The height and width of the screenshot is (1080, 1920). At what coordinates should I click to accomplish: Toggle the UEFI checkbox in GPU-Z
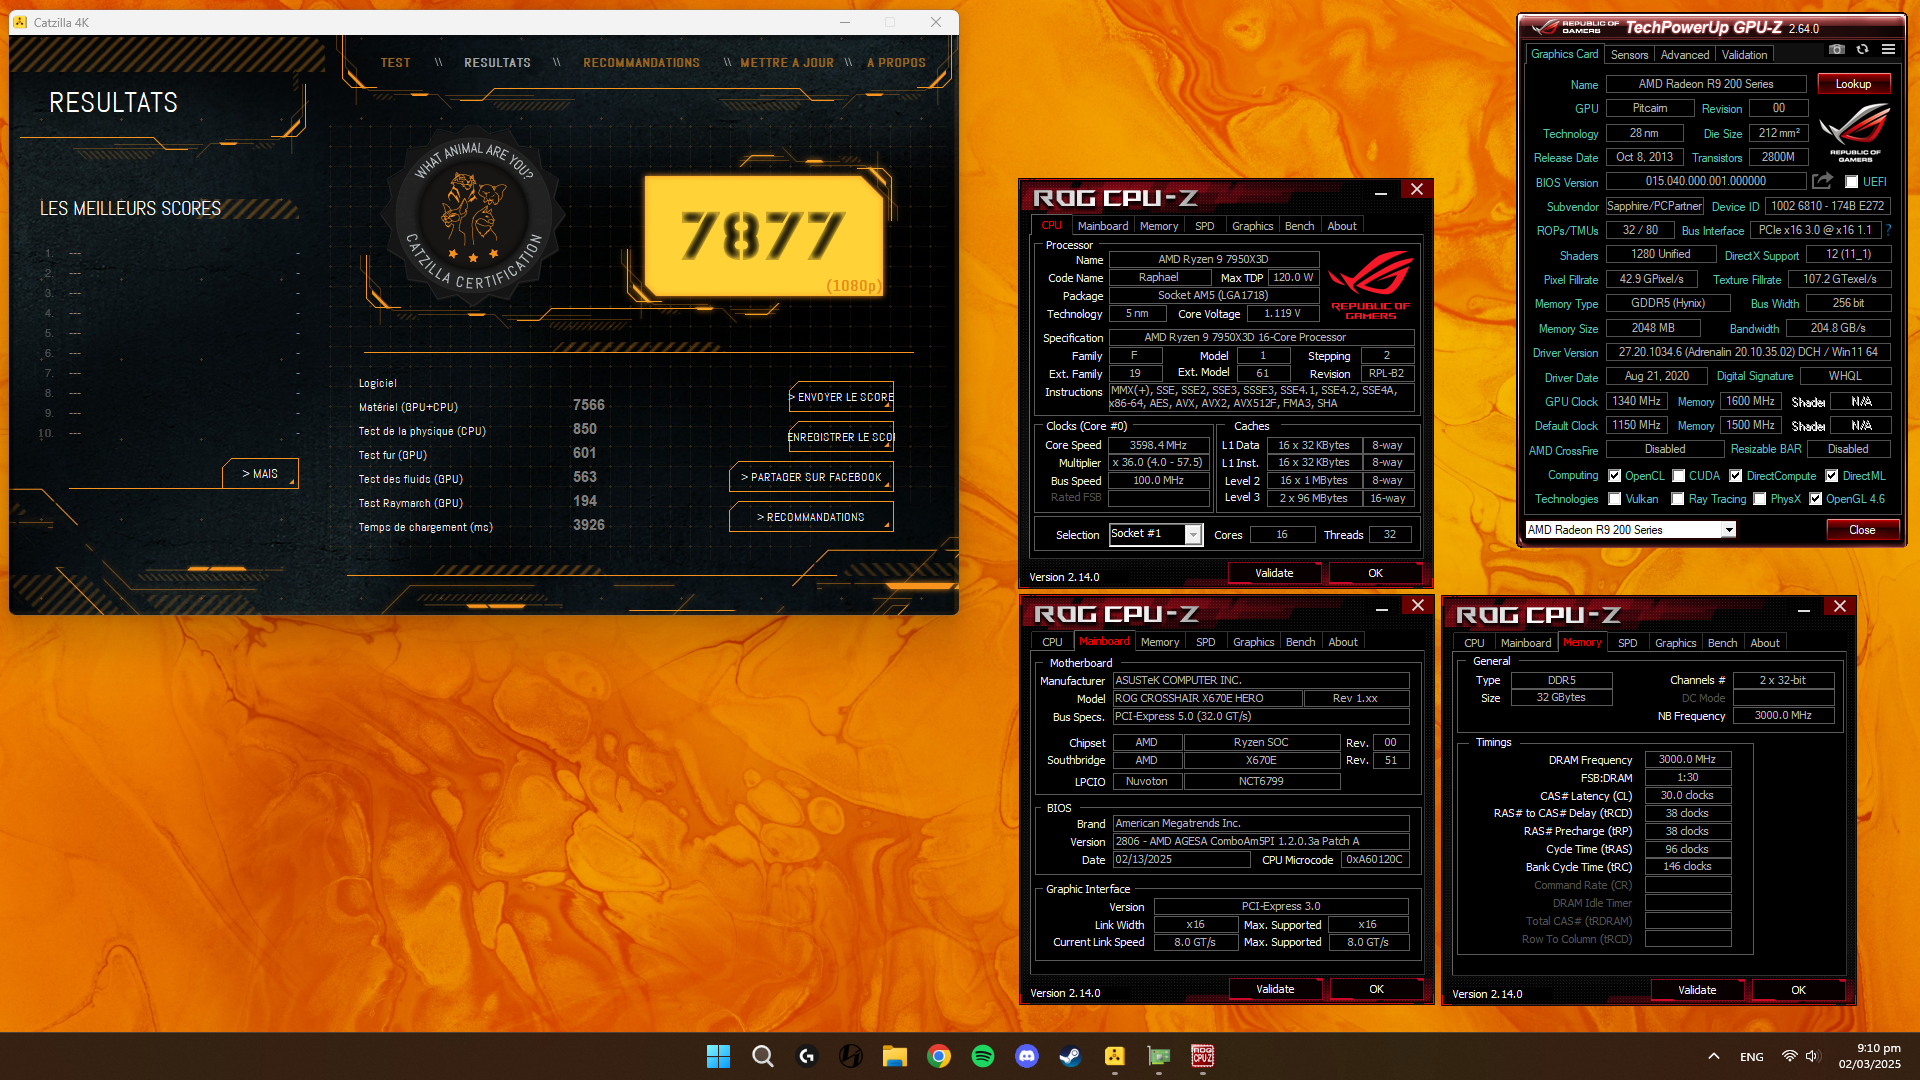click(1851, 182)
